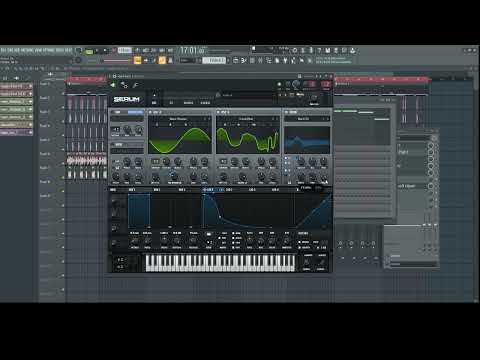Select the ENV 2 tab
The width and height of the screenshot is (480, 360).
coord(157,190)
